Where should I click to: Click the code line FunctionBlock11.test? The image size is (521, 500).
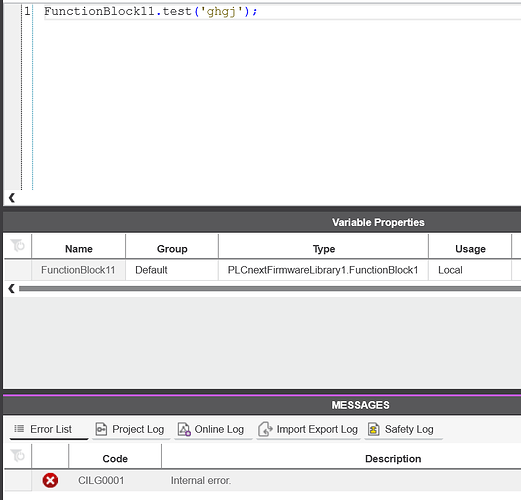151,12
